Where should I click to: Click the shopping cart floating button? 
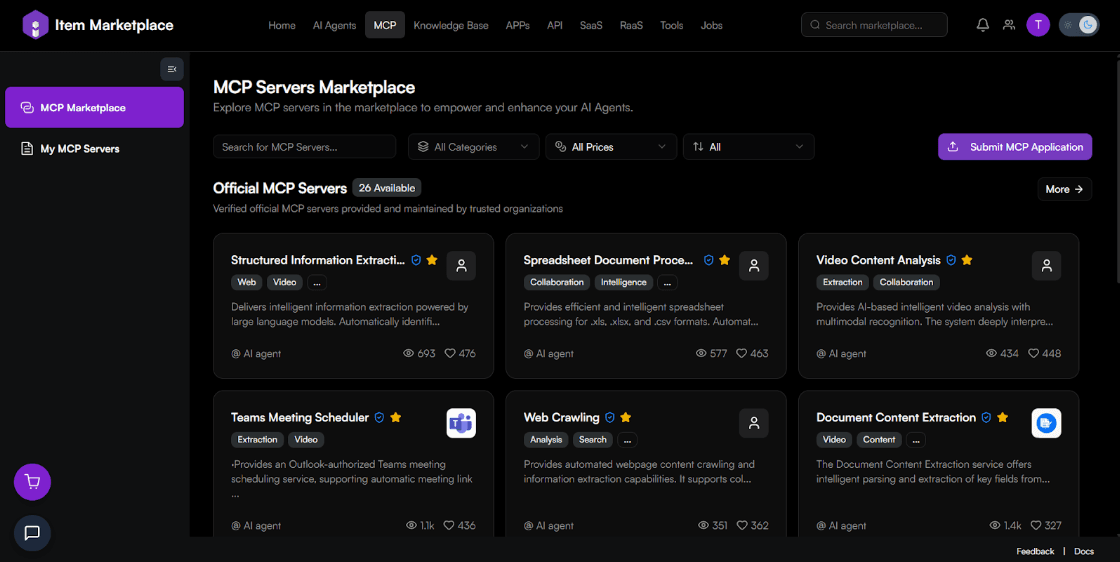32,482
